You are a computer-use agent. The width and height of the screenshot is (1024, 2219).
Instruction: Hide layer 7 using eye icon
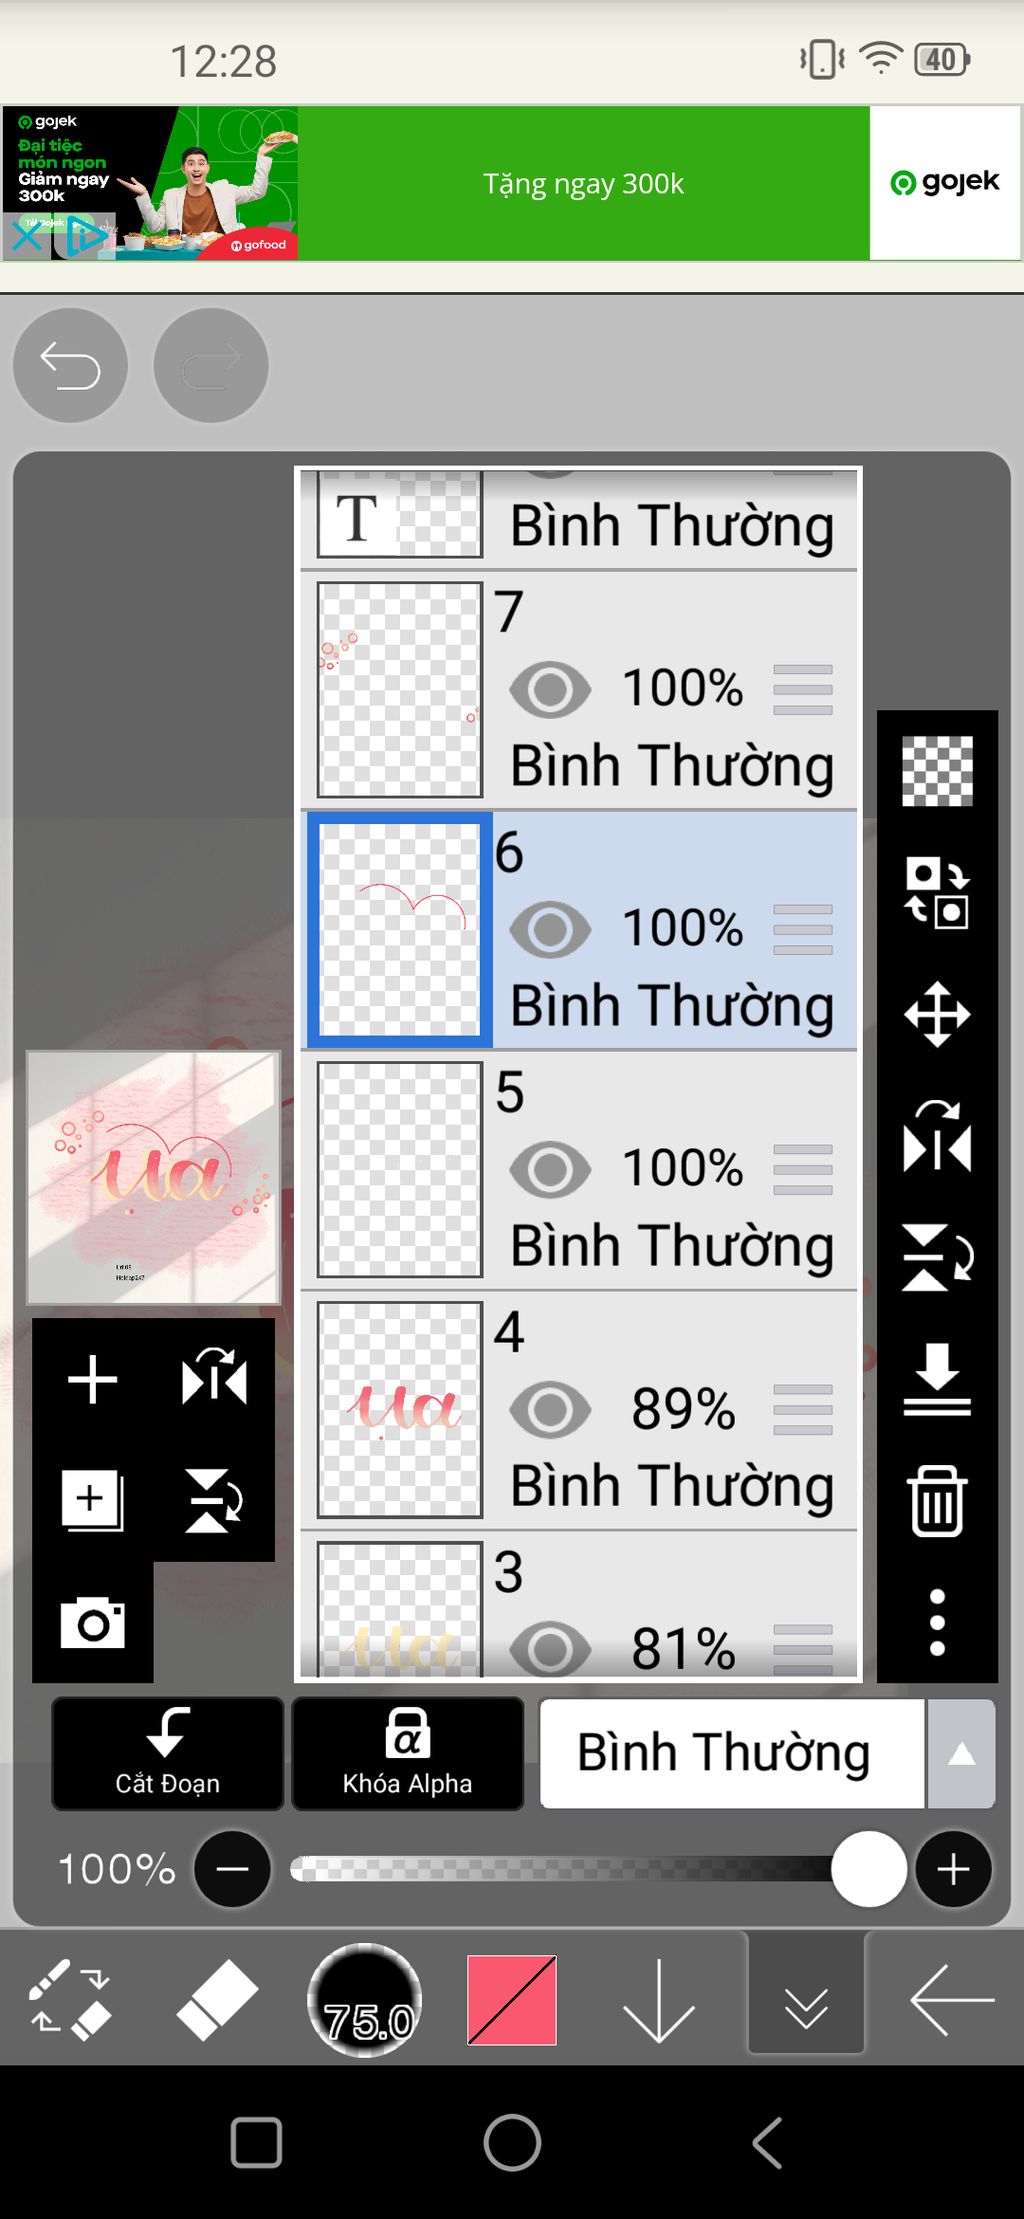[x=550, y=689]
